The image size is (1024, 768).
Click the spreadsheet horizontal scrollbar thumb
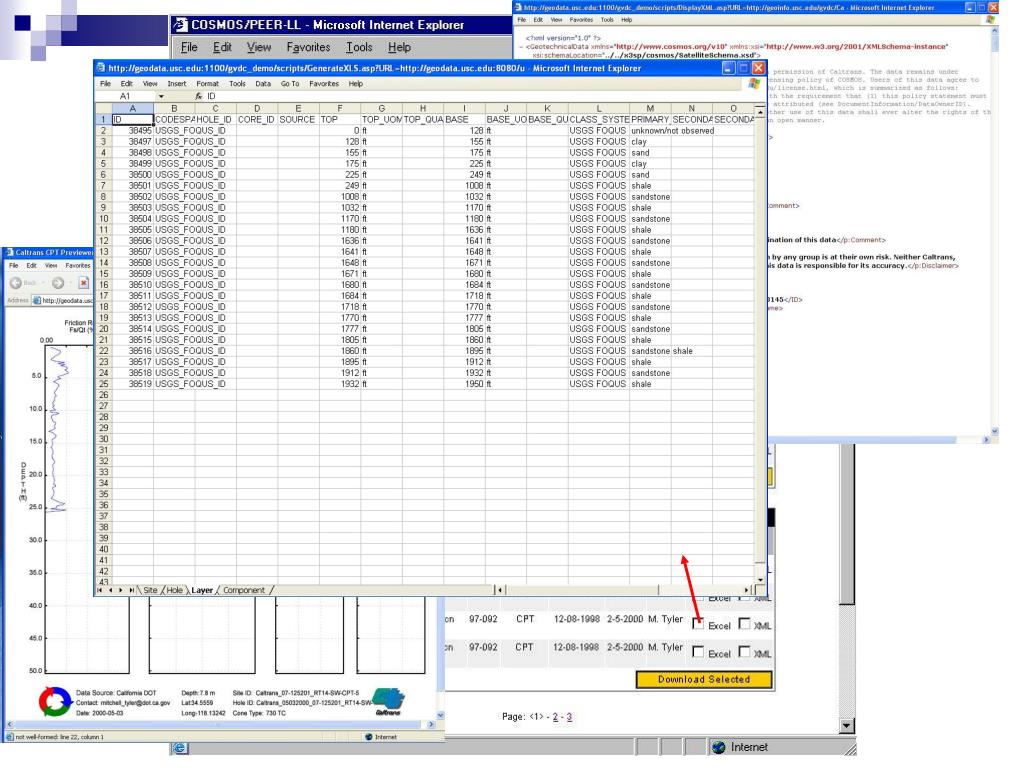(x=582, y=590)
